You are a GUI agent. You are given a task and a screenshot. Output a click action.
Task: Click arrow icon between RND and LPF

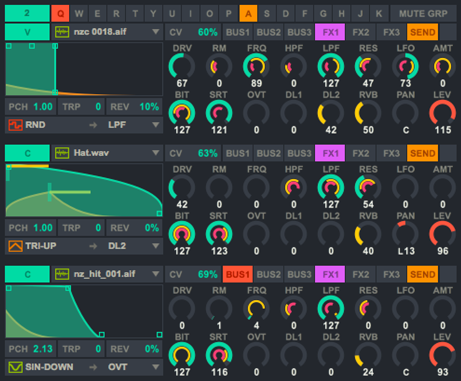93,125
